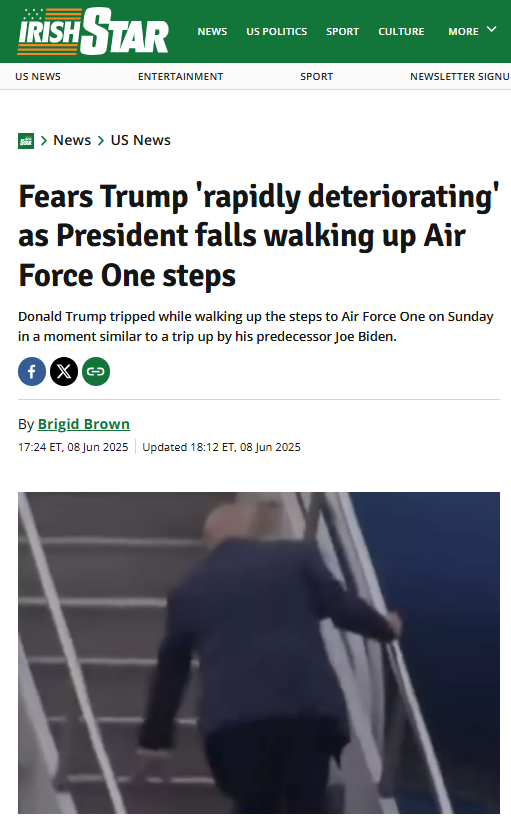The image size is (511, 824).
Task: Click the breadcrumb home Irish Star icon
Action: pos(26,141)
